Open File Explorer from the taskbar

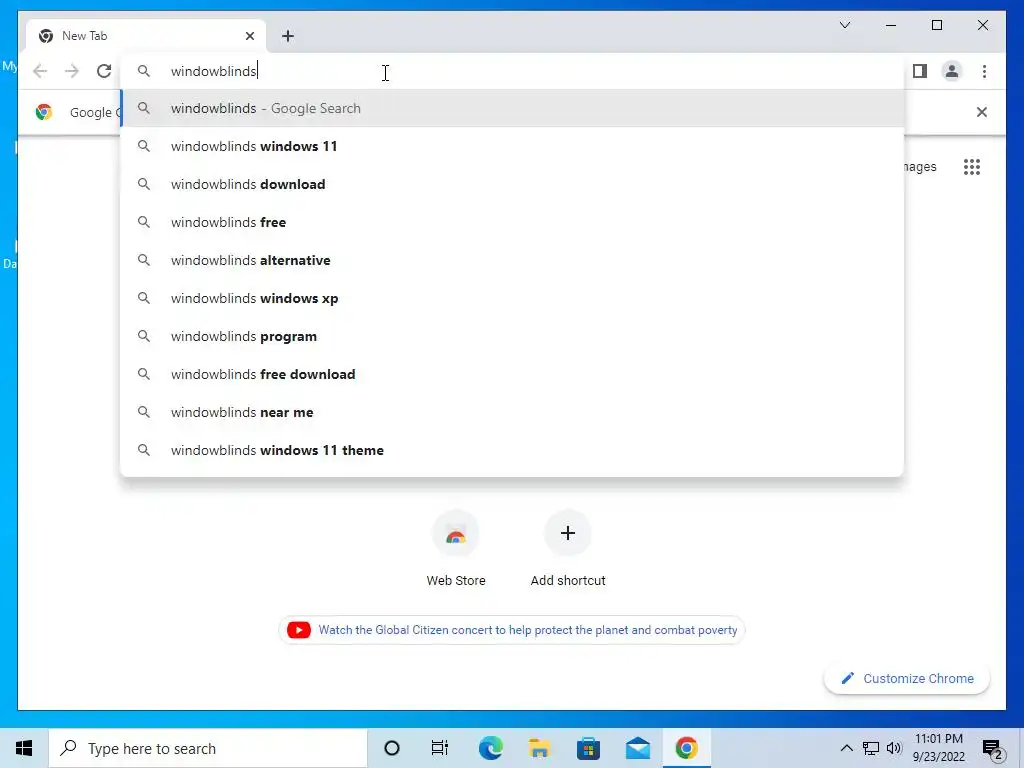pos(539,748)
